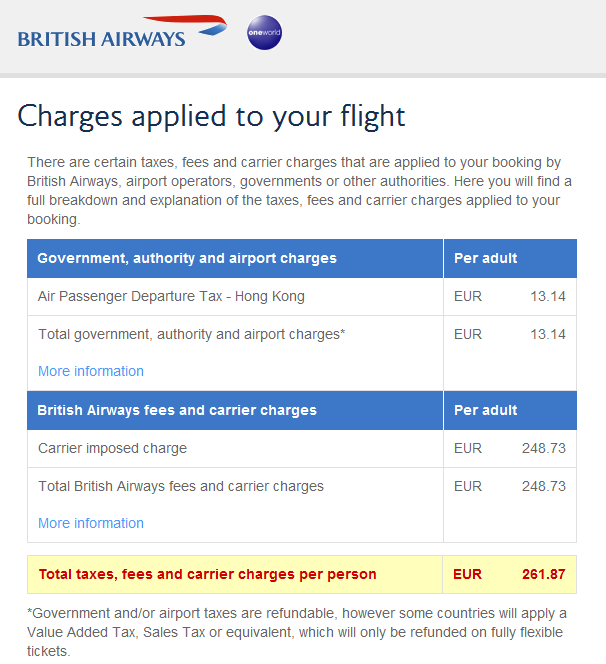The width and height of the screenshot is (606, 664).
Task: Open More information under government charges
Action: [91, 371]
